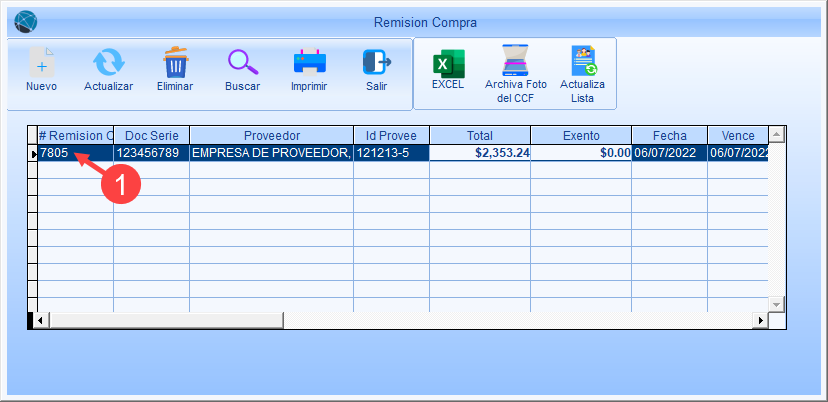This screenshot has height=402, width=828.
Task: Exit via the Salir door icon
Action: [x=377, y=62]
